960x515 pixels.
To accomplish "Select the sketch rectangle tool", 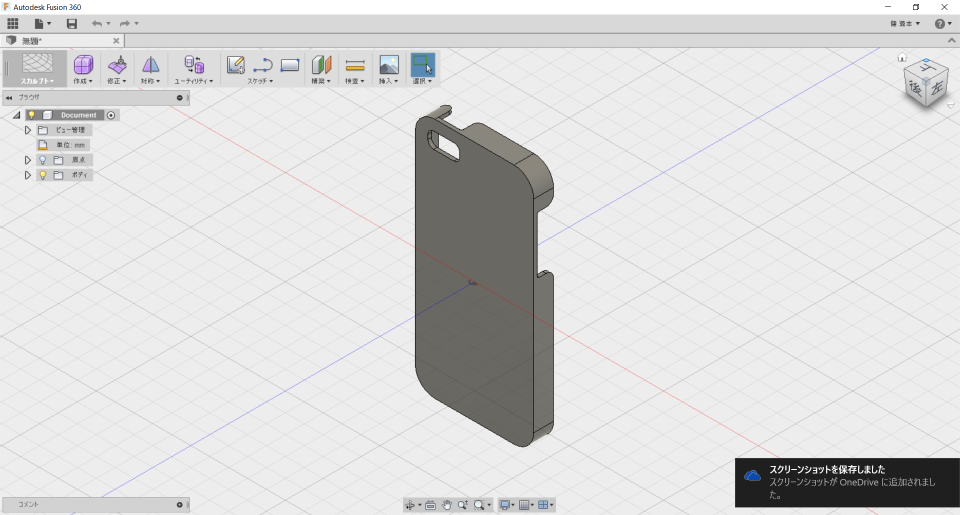I will 290,64.
